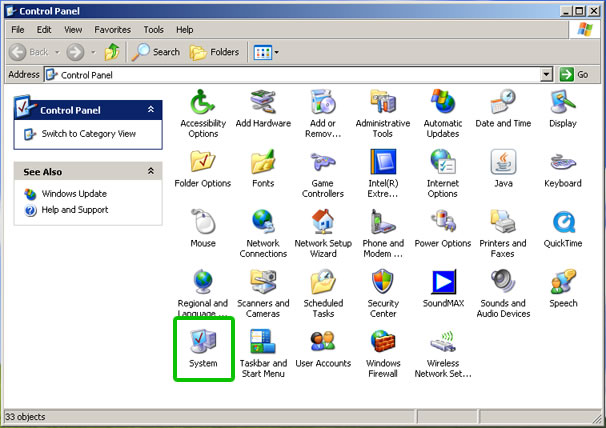This screenshot has height=428, width=606.
Task: Collapse the Control Panel sidebar section
Action: pyautogui.click(x=151, y=109)
